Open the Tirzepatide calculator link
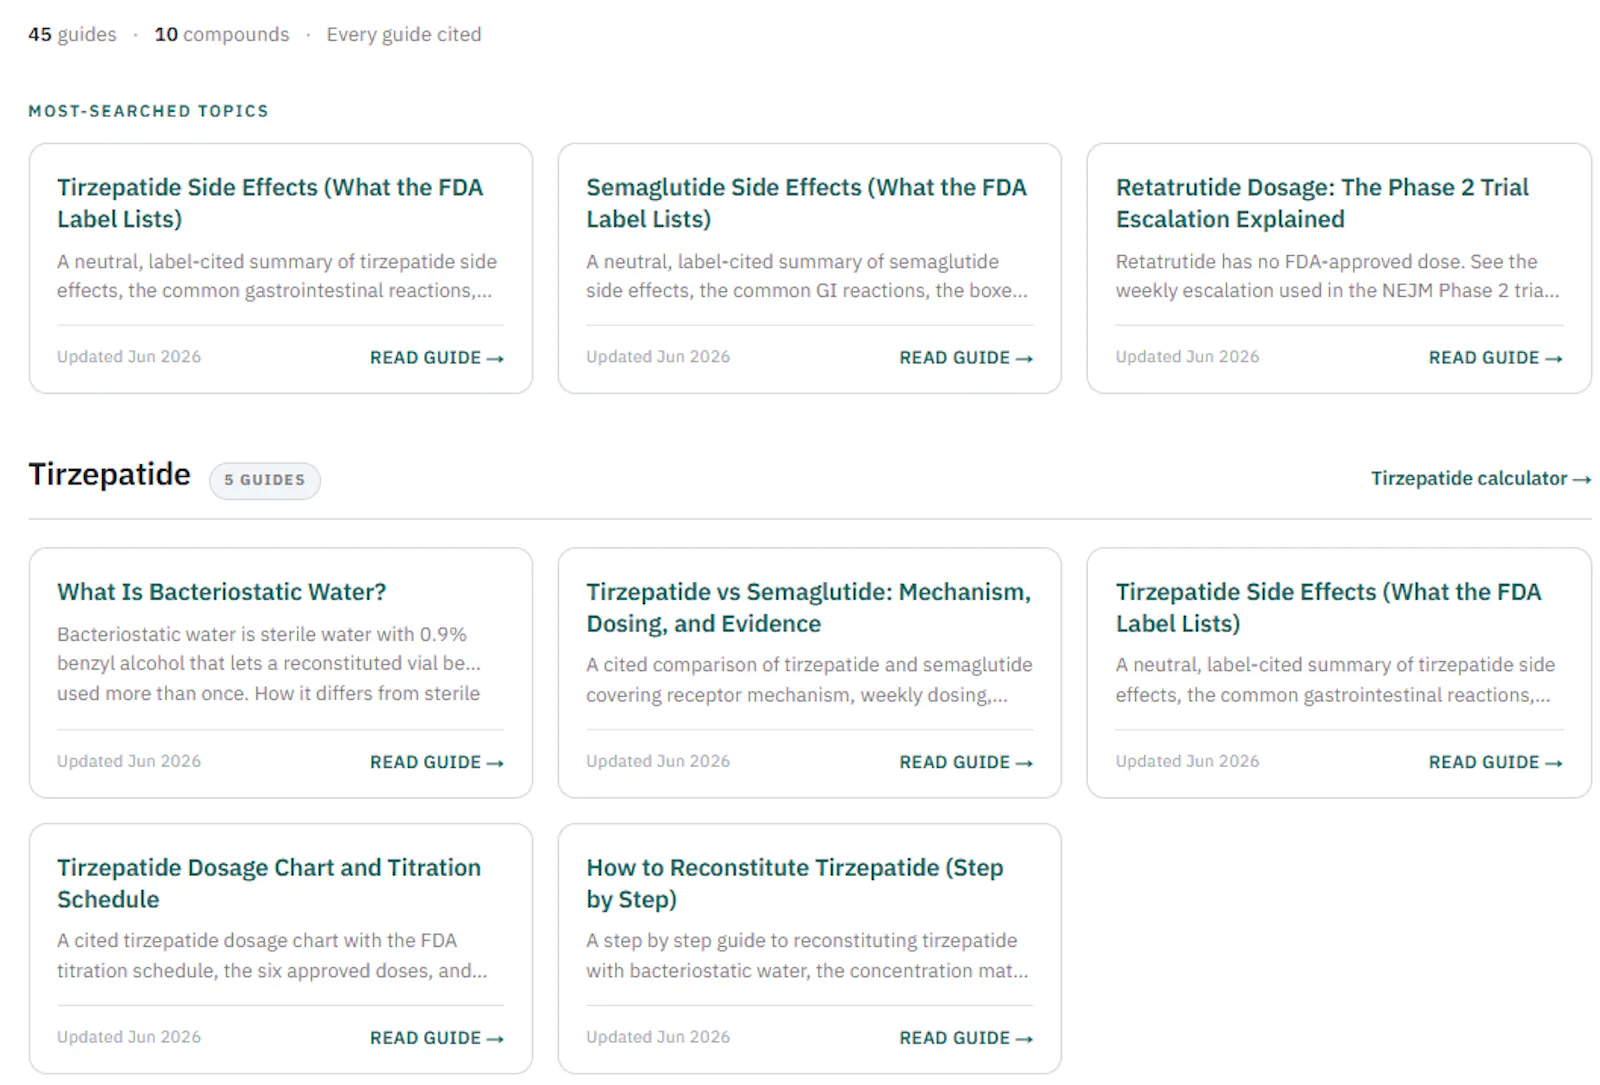This screenshot has width=1600, height=1085. tap(1480, 478)
